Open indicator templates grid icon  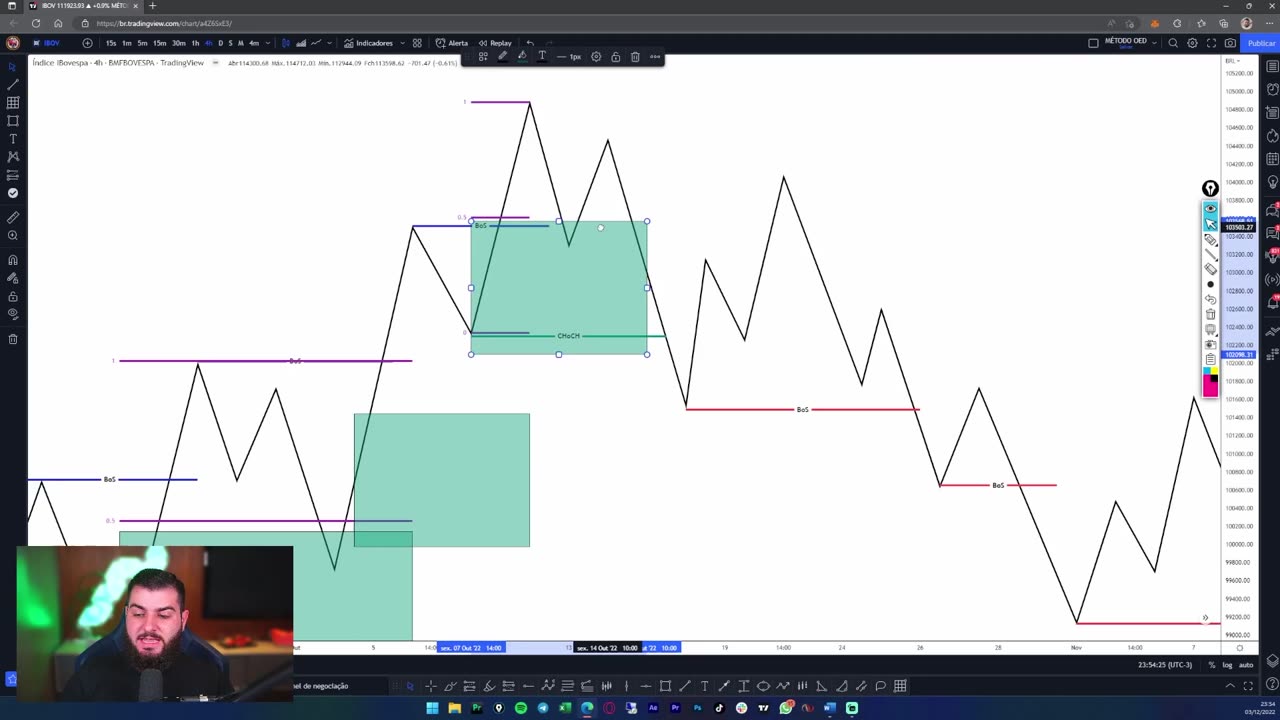[x=417, y=43]
